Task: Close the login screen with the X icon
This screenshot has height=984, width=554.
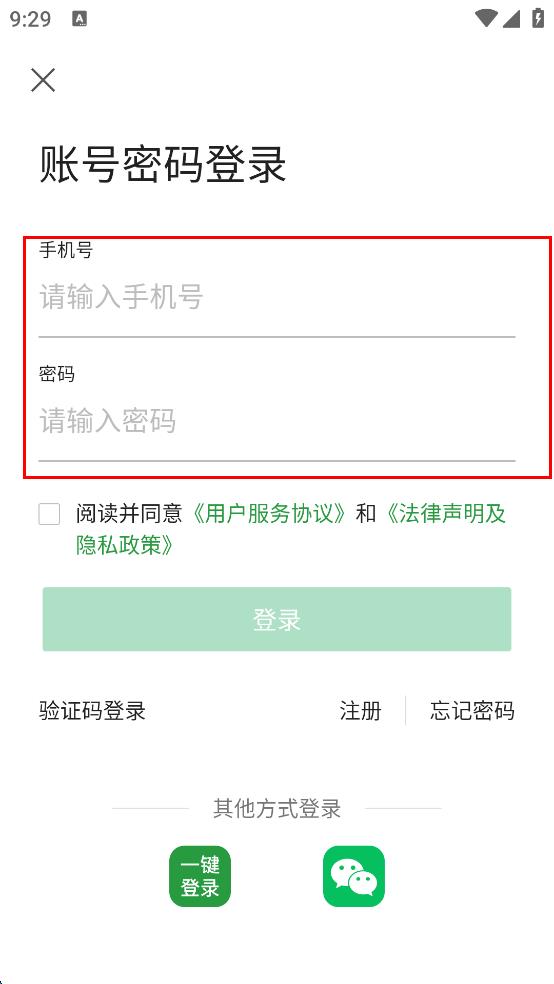Action: 43,80
